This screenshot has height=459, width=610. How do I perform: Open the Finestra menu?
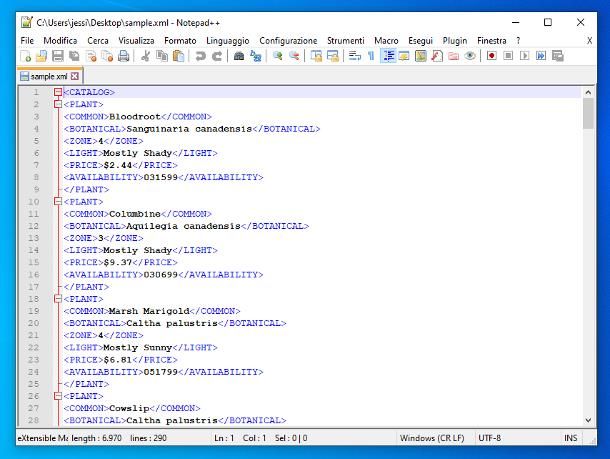[492, 40]
